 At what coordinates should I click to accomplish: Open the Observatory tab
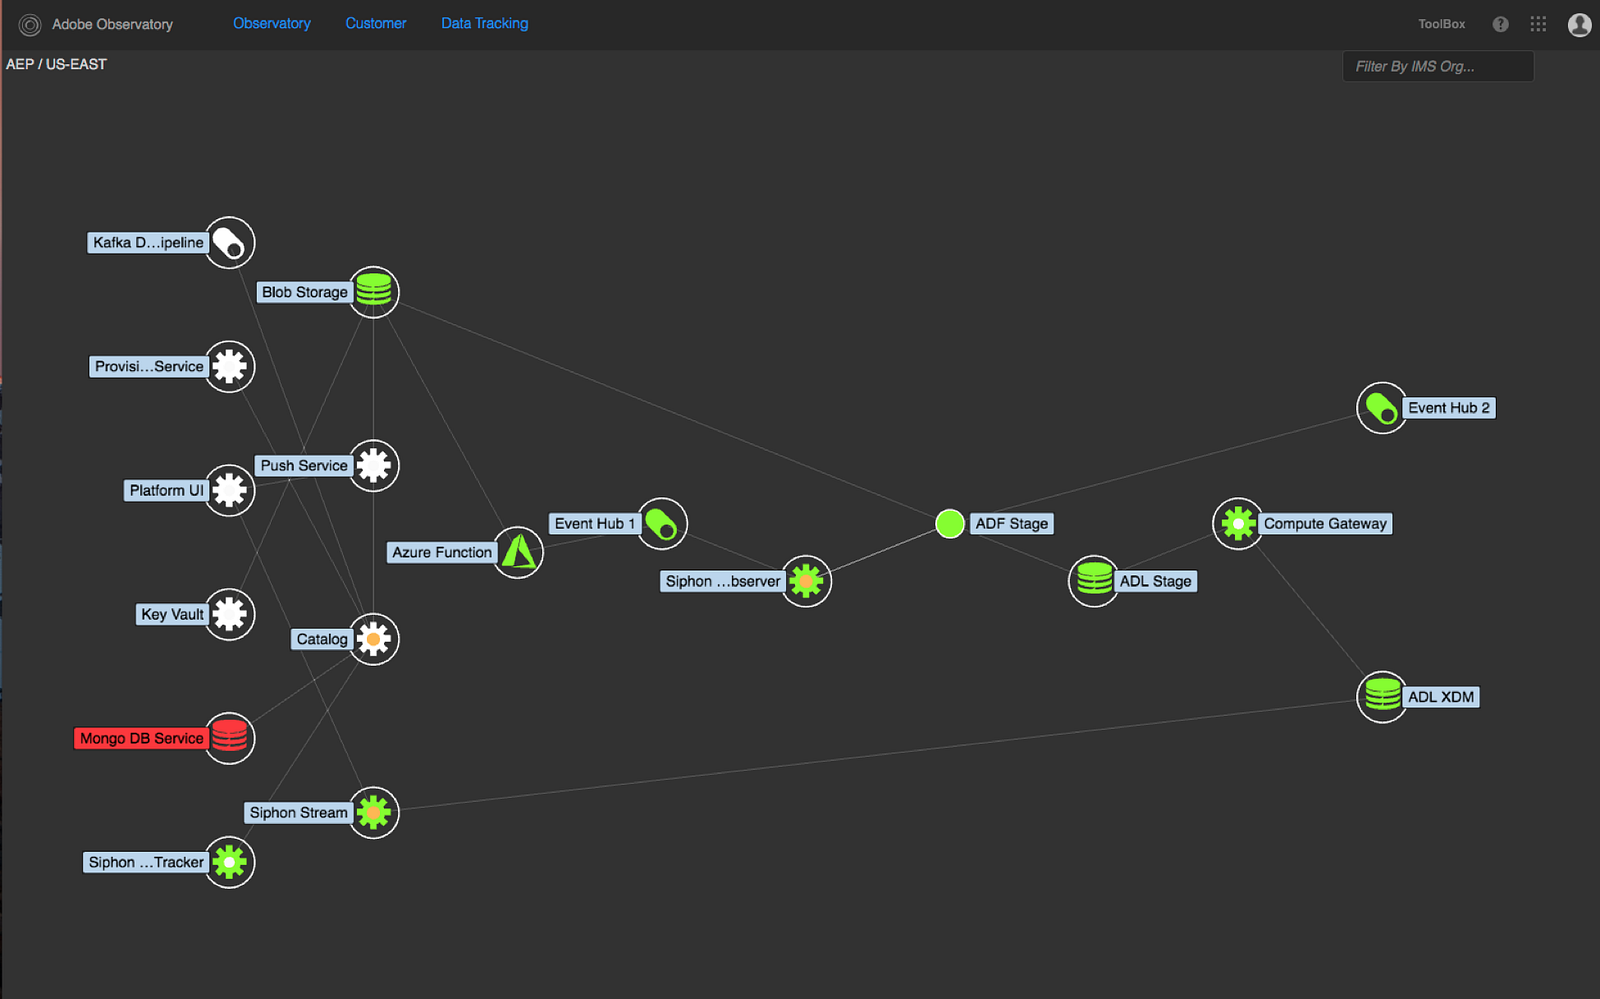tap(272, 23)
